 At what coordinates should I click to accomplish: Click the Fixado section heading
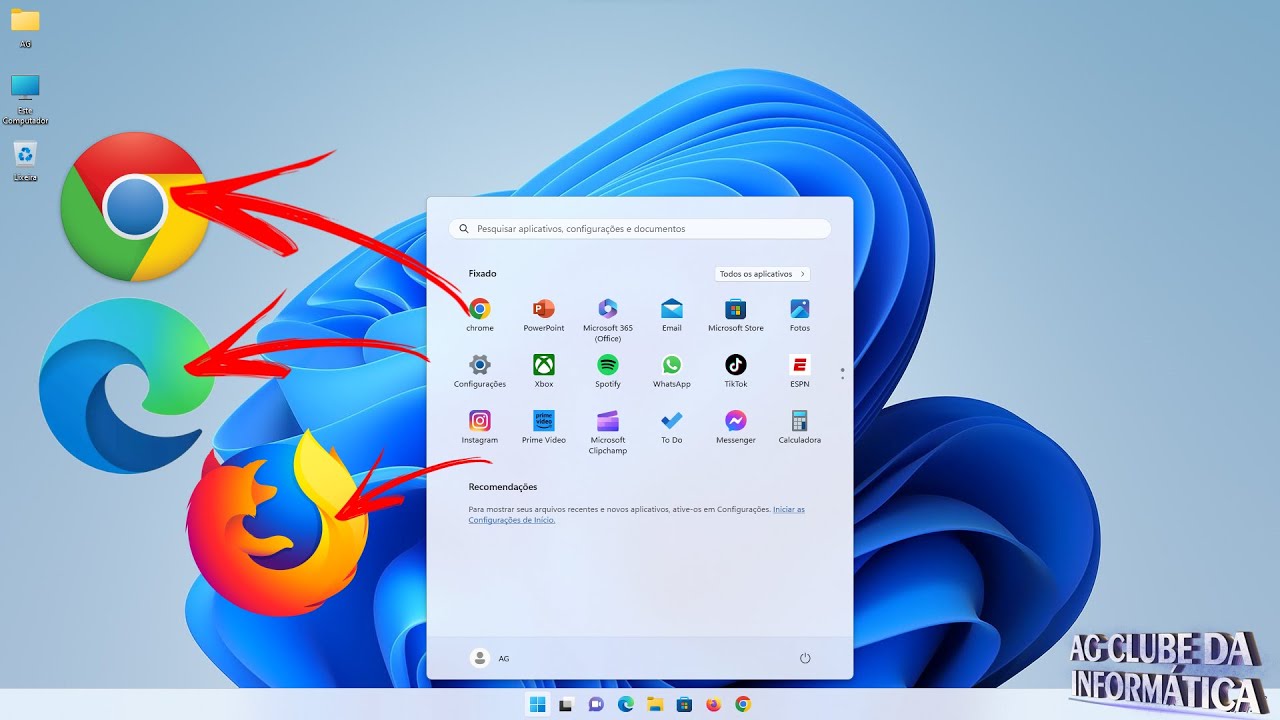point(482,273)
